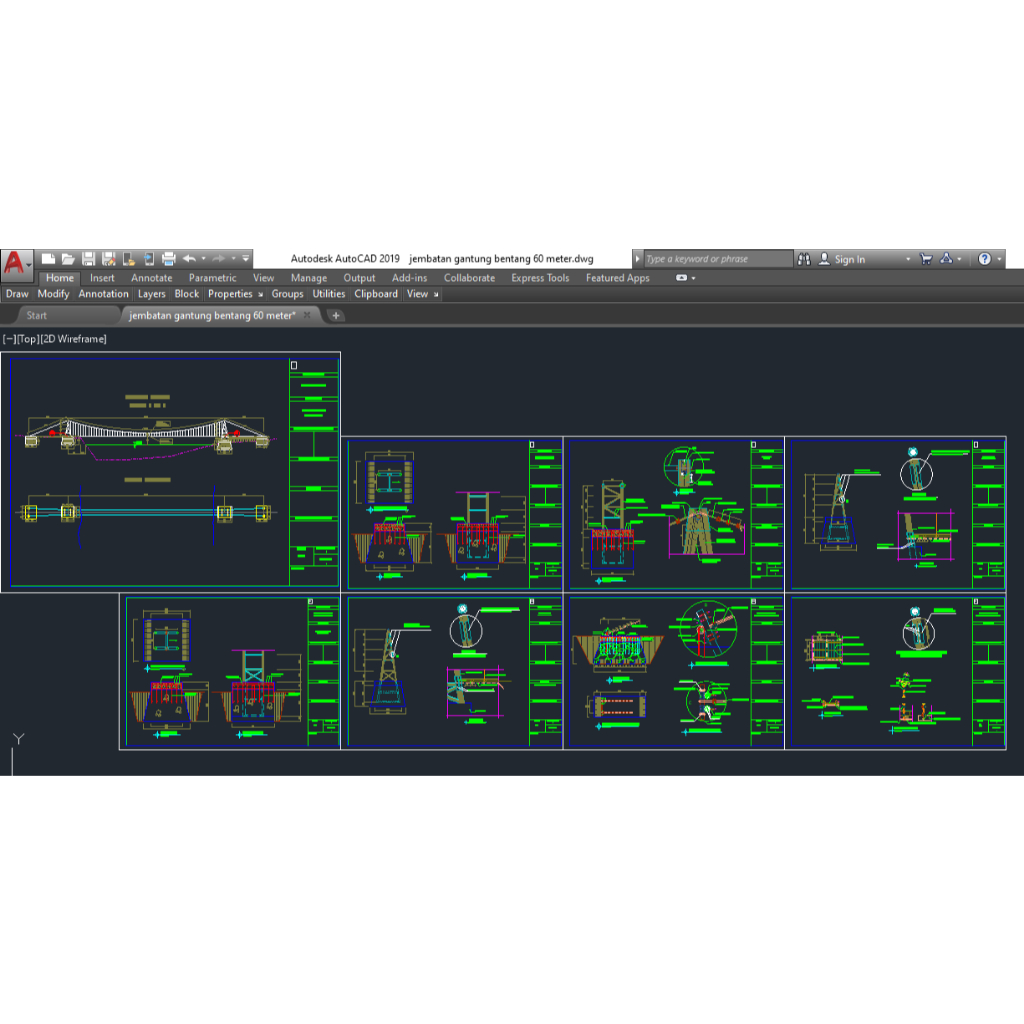Add a new drawing tab with plus
Image resolution: width=1024 pixels, height=1024 pixels.
click(x=336, y=316)
